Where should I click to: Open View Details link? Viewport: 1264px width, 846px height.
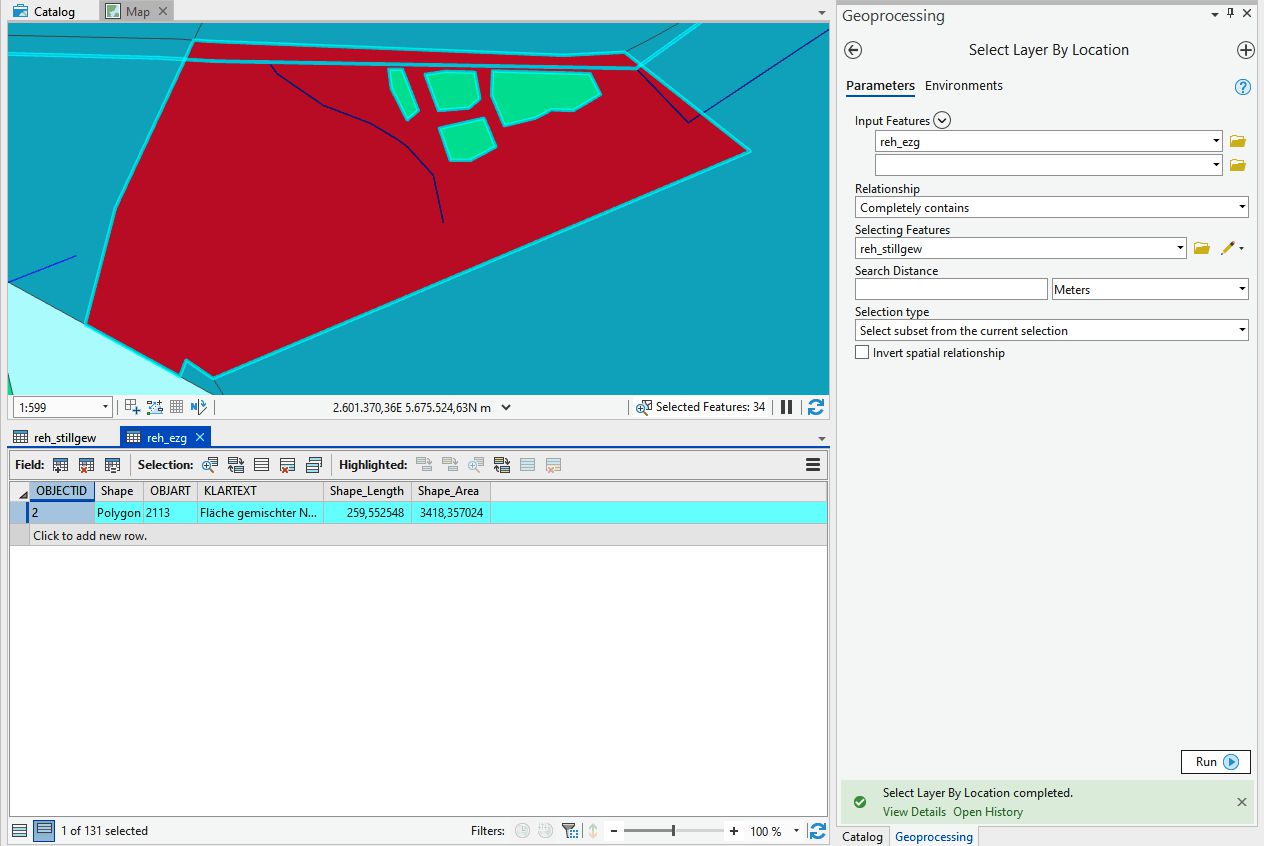914,812
